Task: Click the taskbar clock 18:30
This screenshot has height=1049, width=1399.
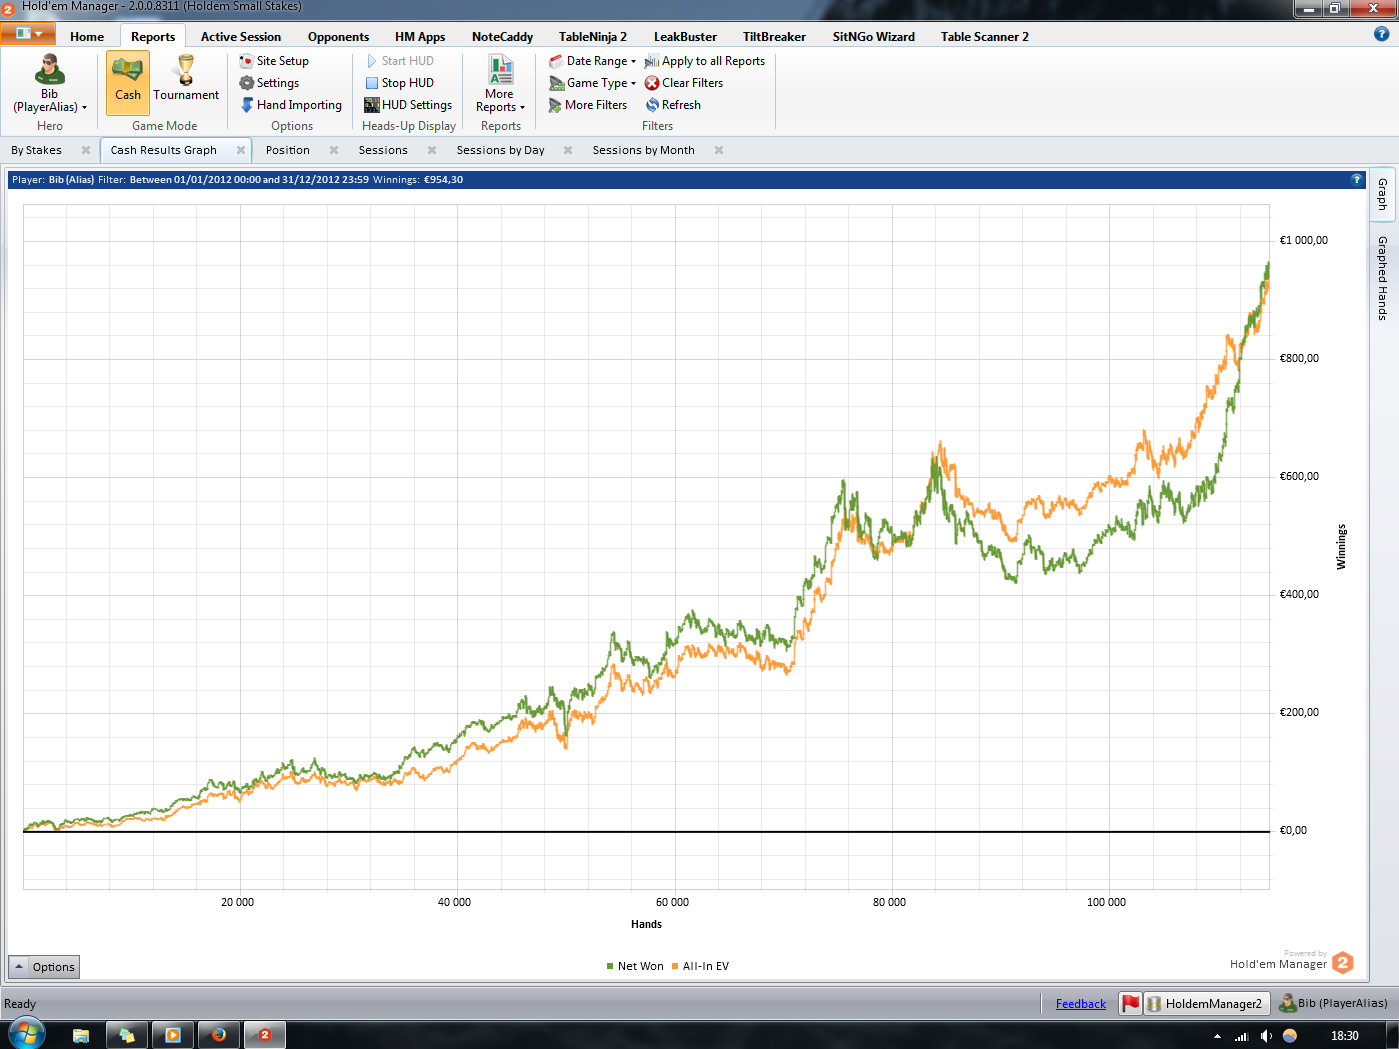Action: pos(1345,1036)
